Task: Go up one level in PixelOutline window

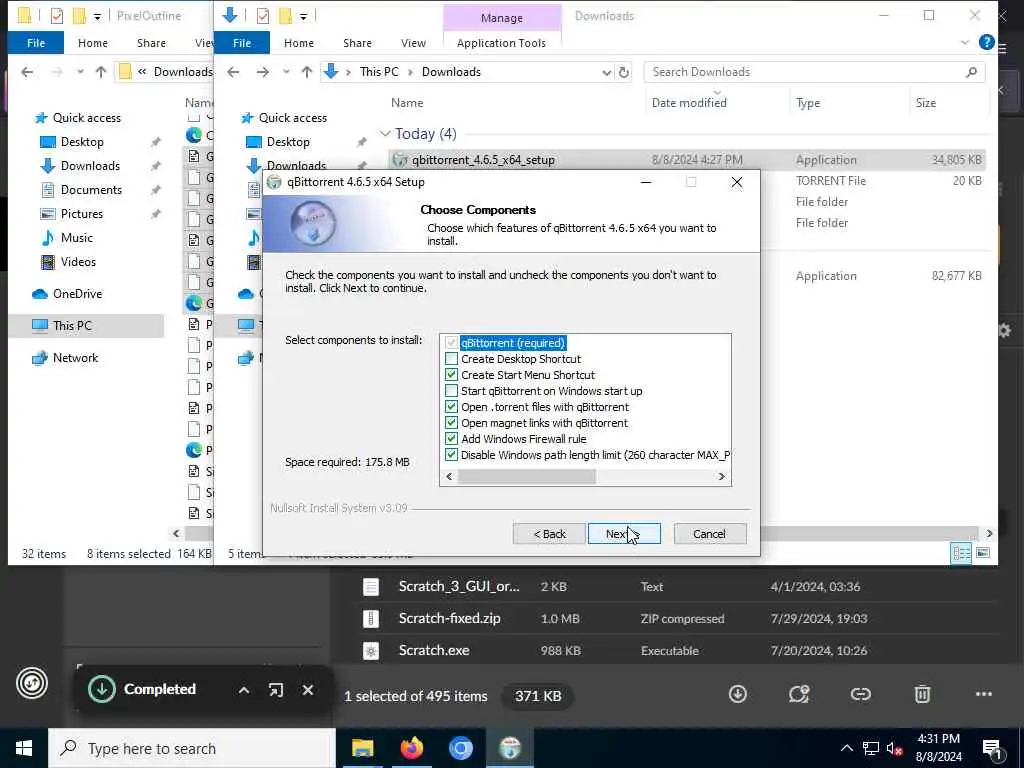Action: click(x=101, y=72)
